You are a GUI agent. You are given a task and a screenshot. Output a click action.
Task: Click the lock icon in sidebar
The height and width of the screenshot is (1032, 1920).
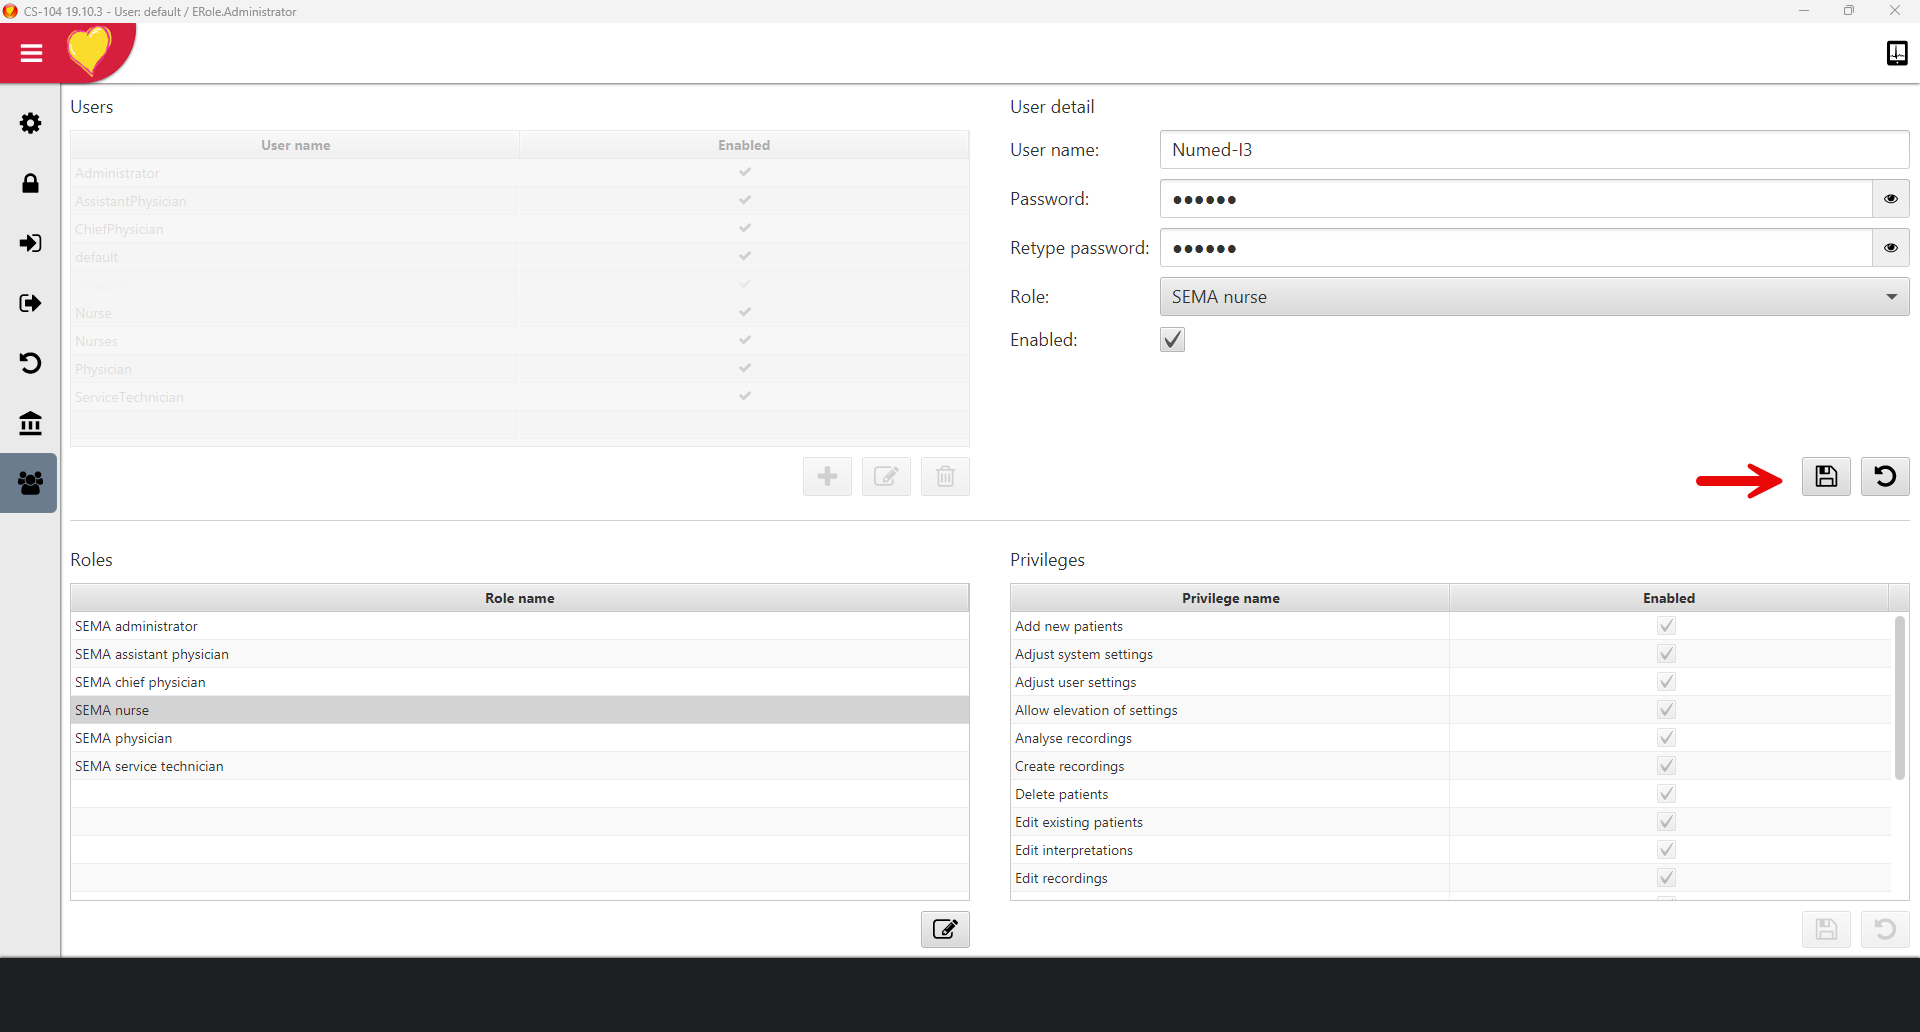tap(30, 183)
